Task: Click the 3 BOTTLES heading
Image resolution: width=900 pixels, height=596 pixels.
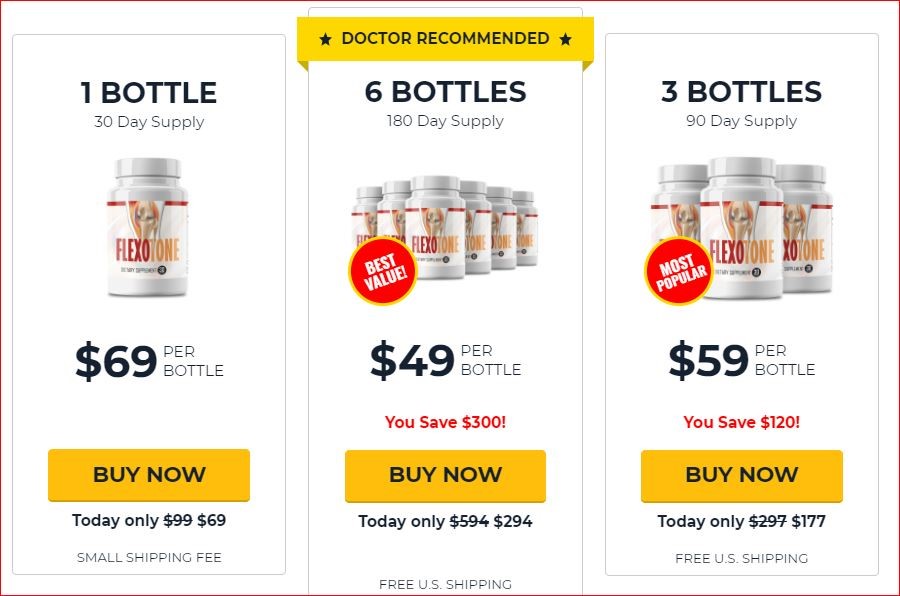Action: pyautogui.click(x=742, y=92)
